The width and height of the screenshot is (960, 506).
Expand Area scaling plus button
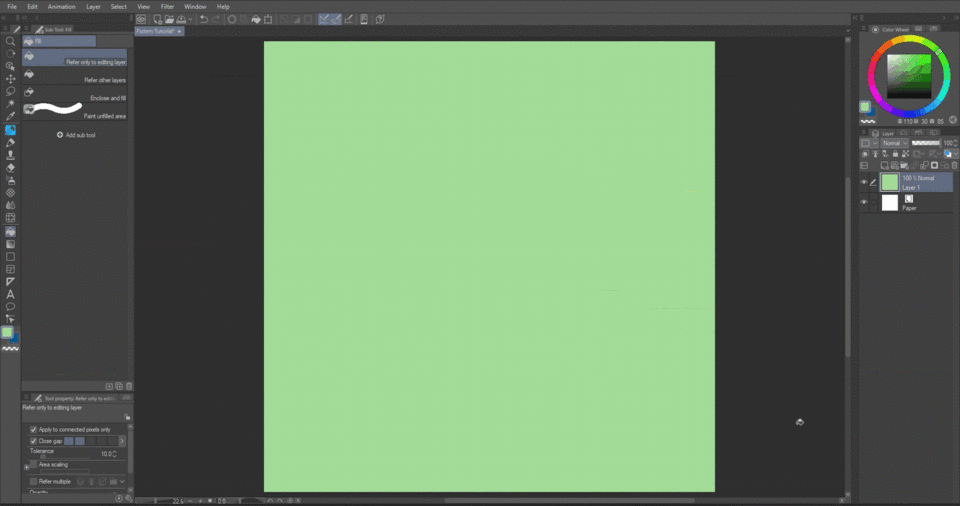(x=26, y=467)
